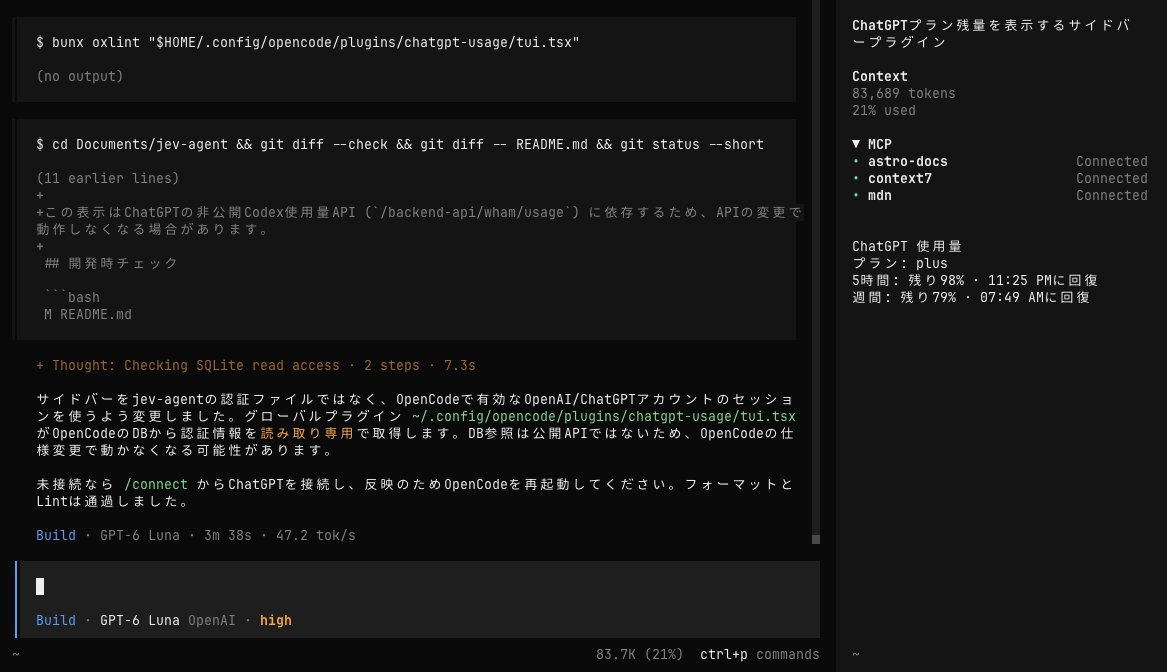Click the 83,689 tokens value
Image resolution: width=1167 pixels, height=672 pixels.
coord(904,94)
